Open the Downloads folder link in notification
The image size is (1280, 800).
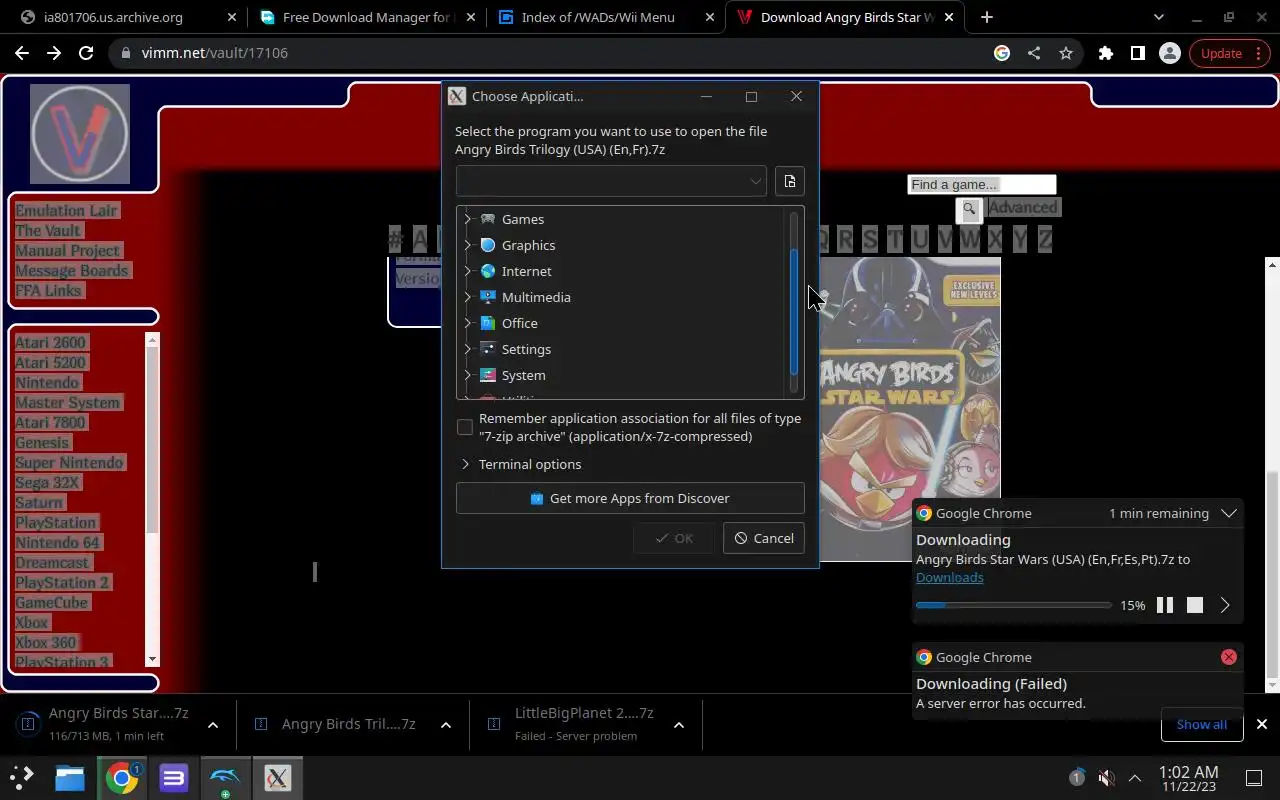tap(949, 577)
